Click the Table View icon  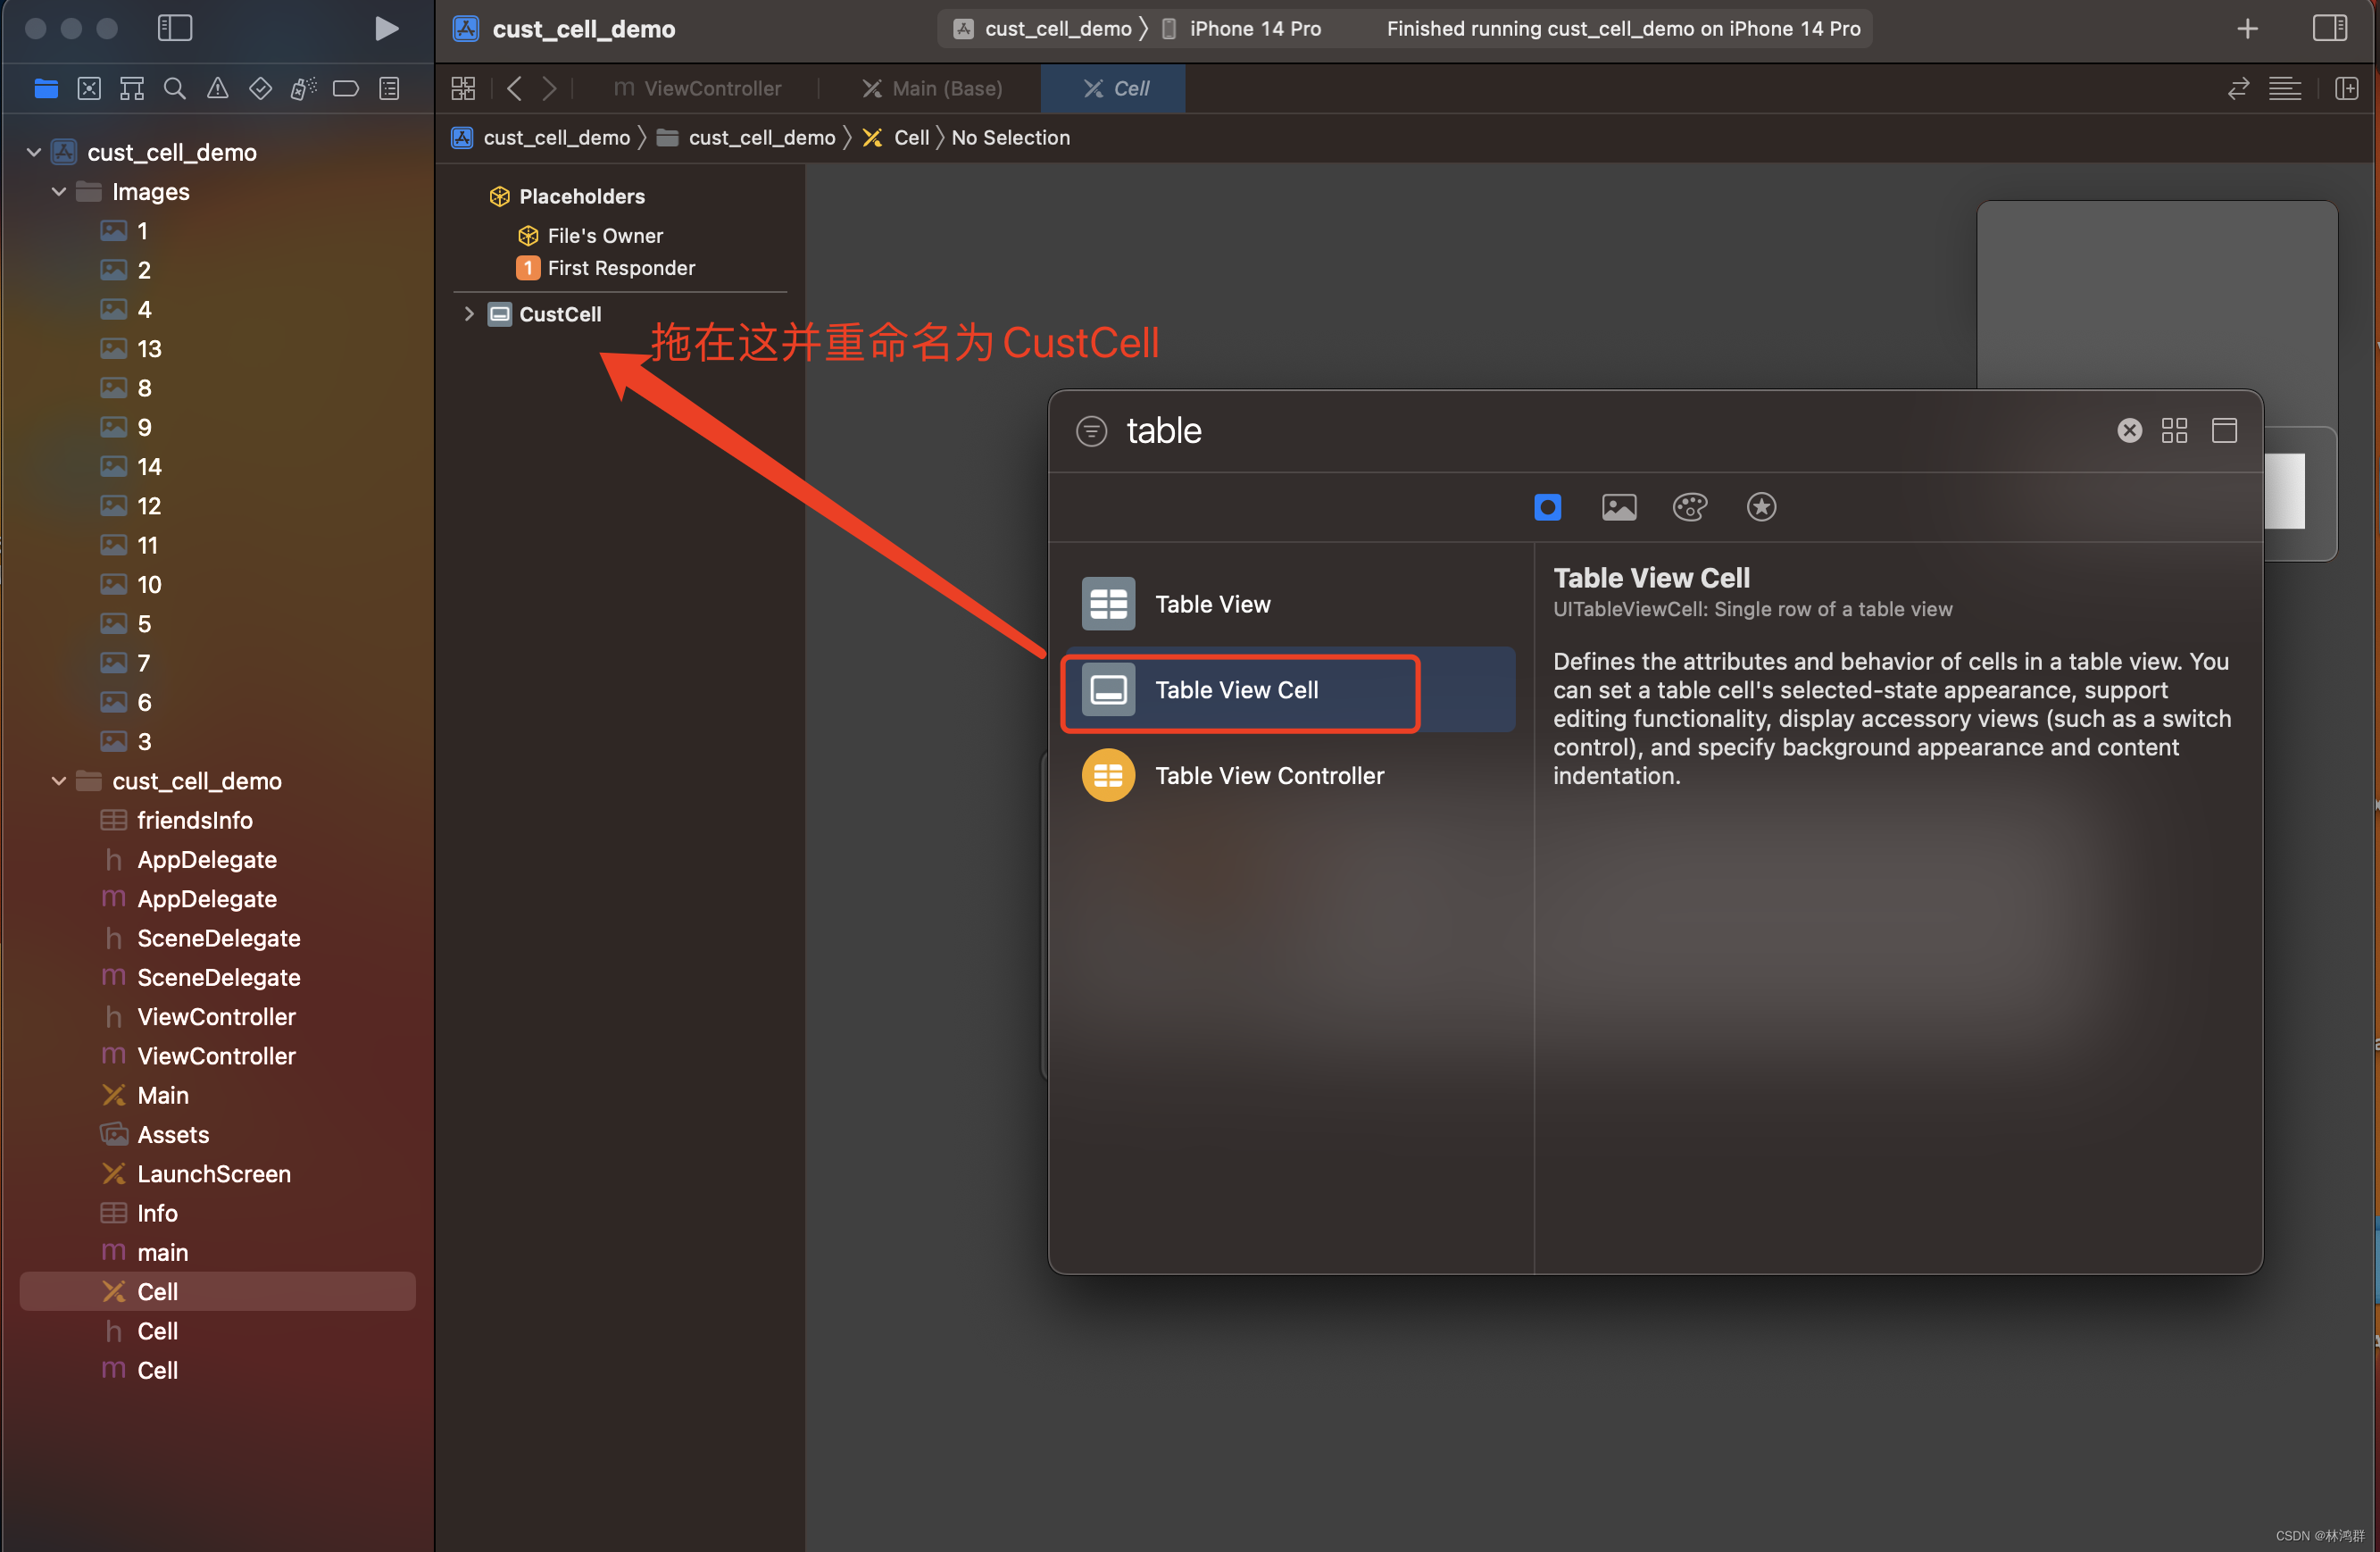point(1107,603)
